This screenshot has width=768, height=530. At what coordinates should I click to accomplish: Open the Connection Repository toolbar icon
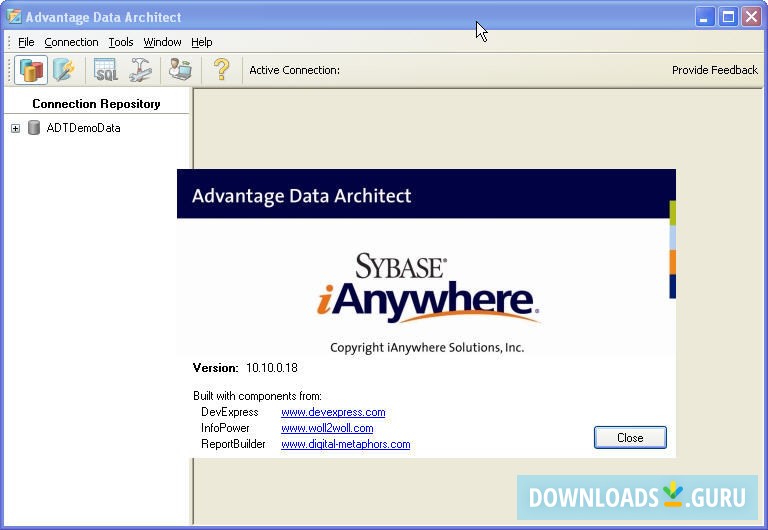[31, 70]
